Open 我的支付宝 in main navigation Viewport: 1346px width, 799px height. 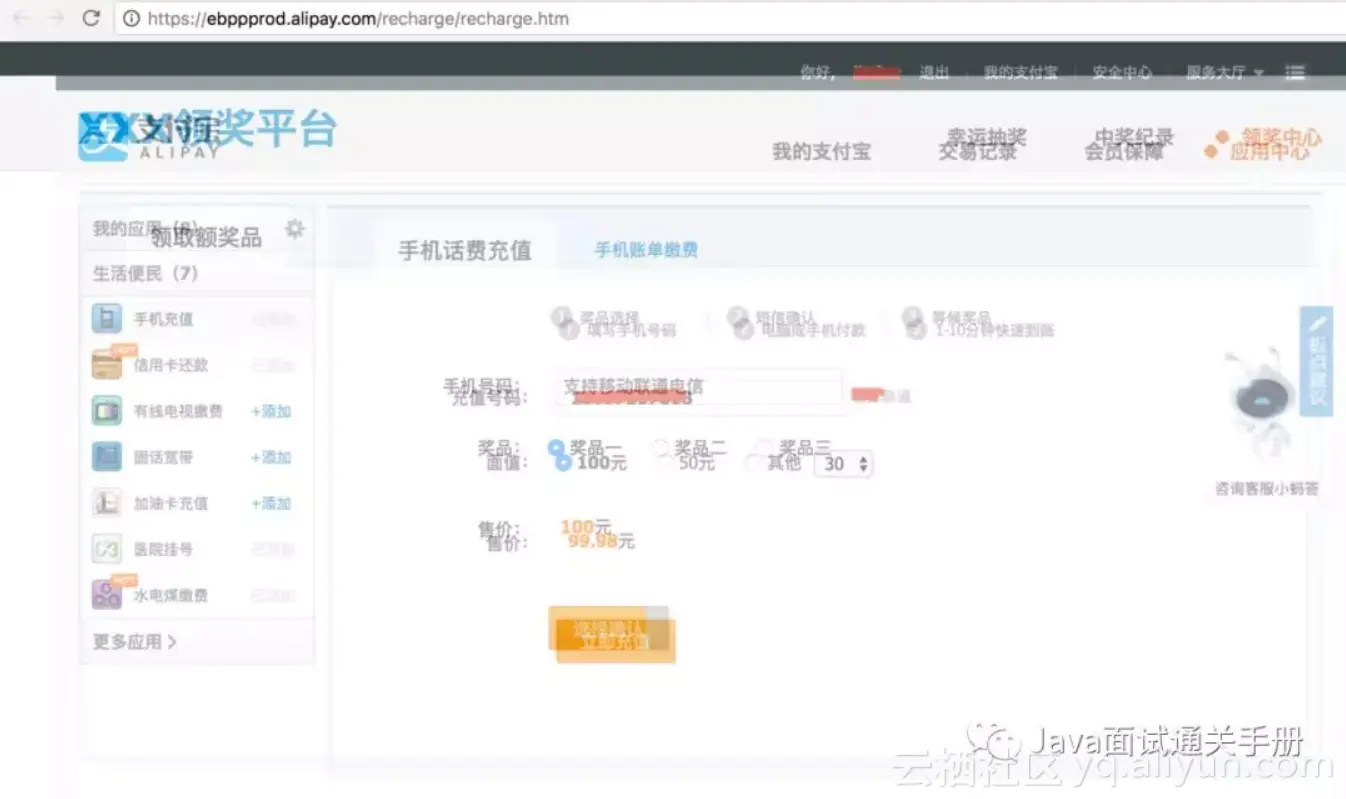(821, 152)
